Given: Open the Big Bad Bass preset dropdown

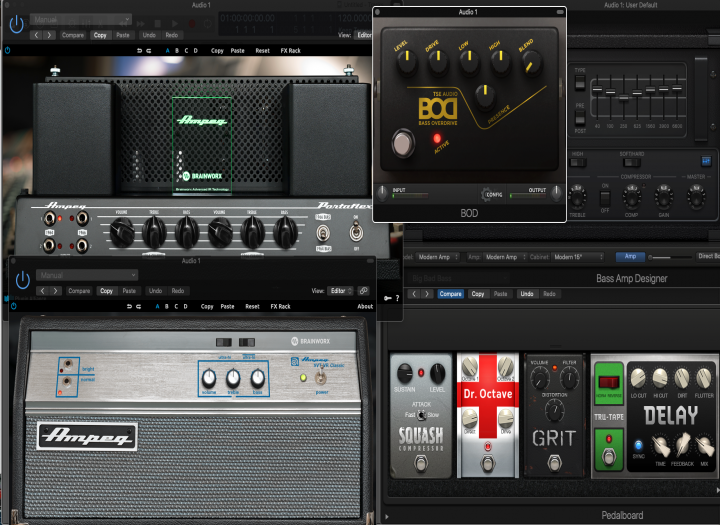Looking at the screenshot, I should [x=458, y=278].
